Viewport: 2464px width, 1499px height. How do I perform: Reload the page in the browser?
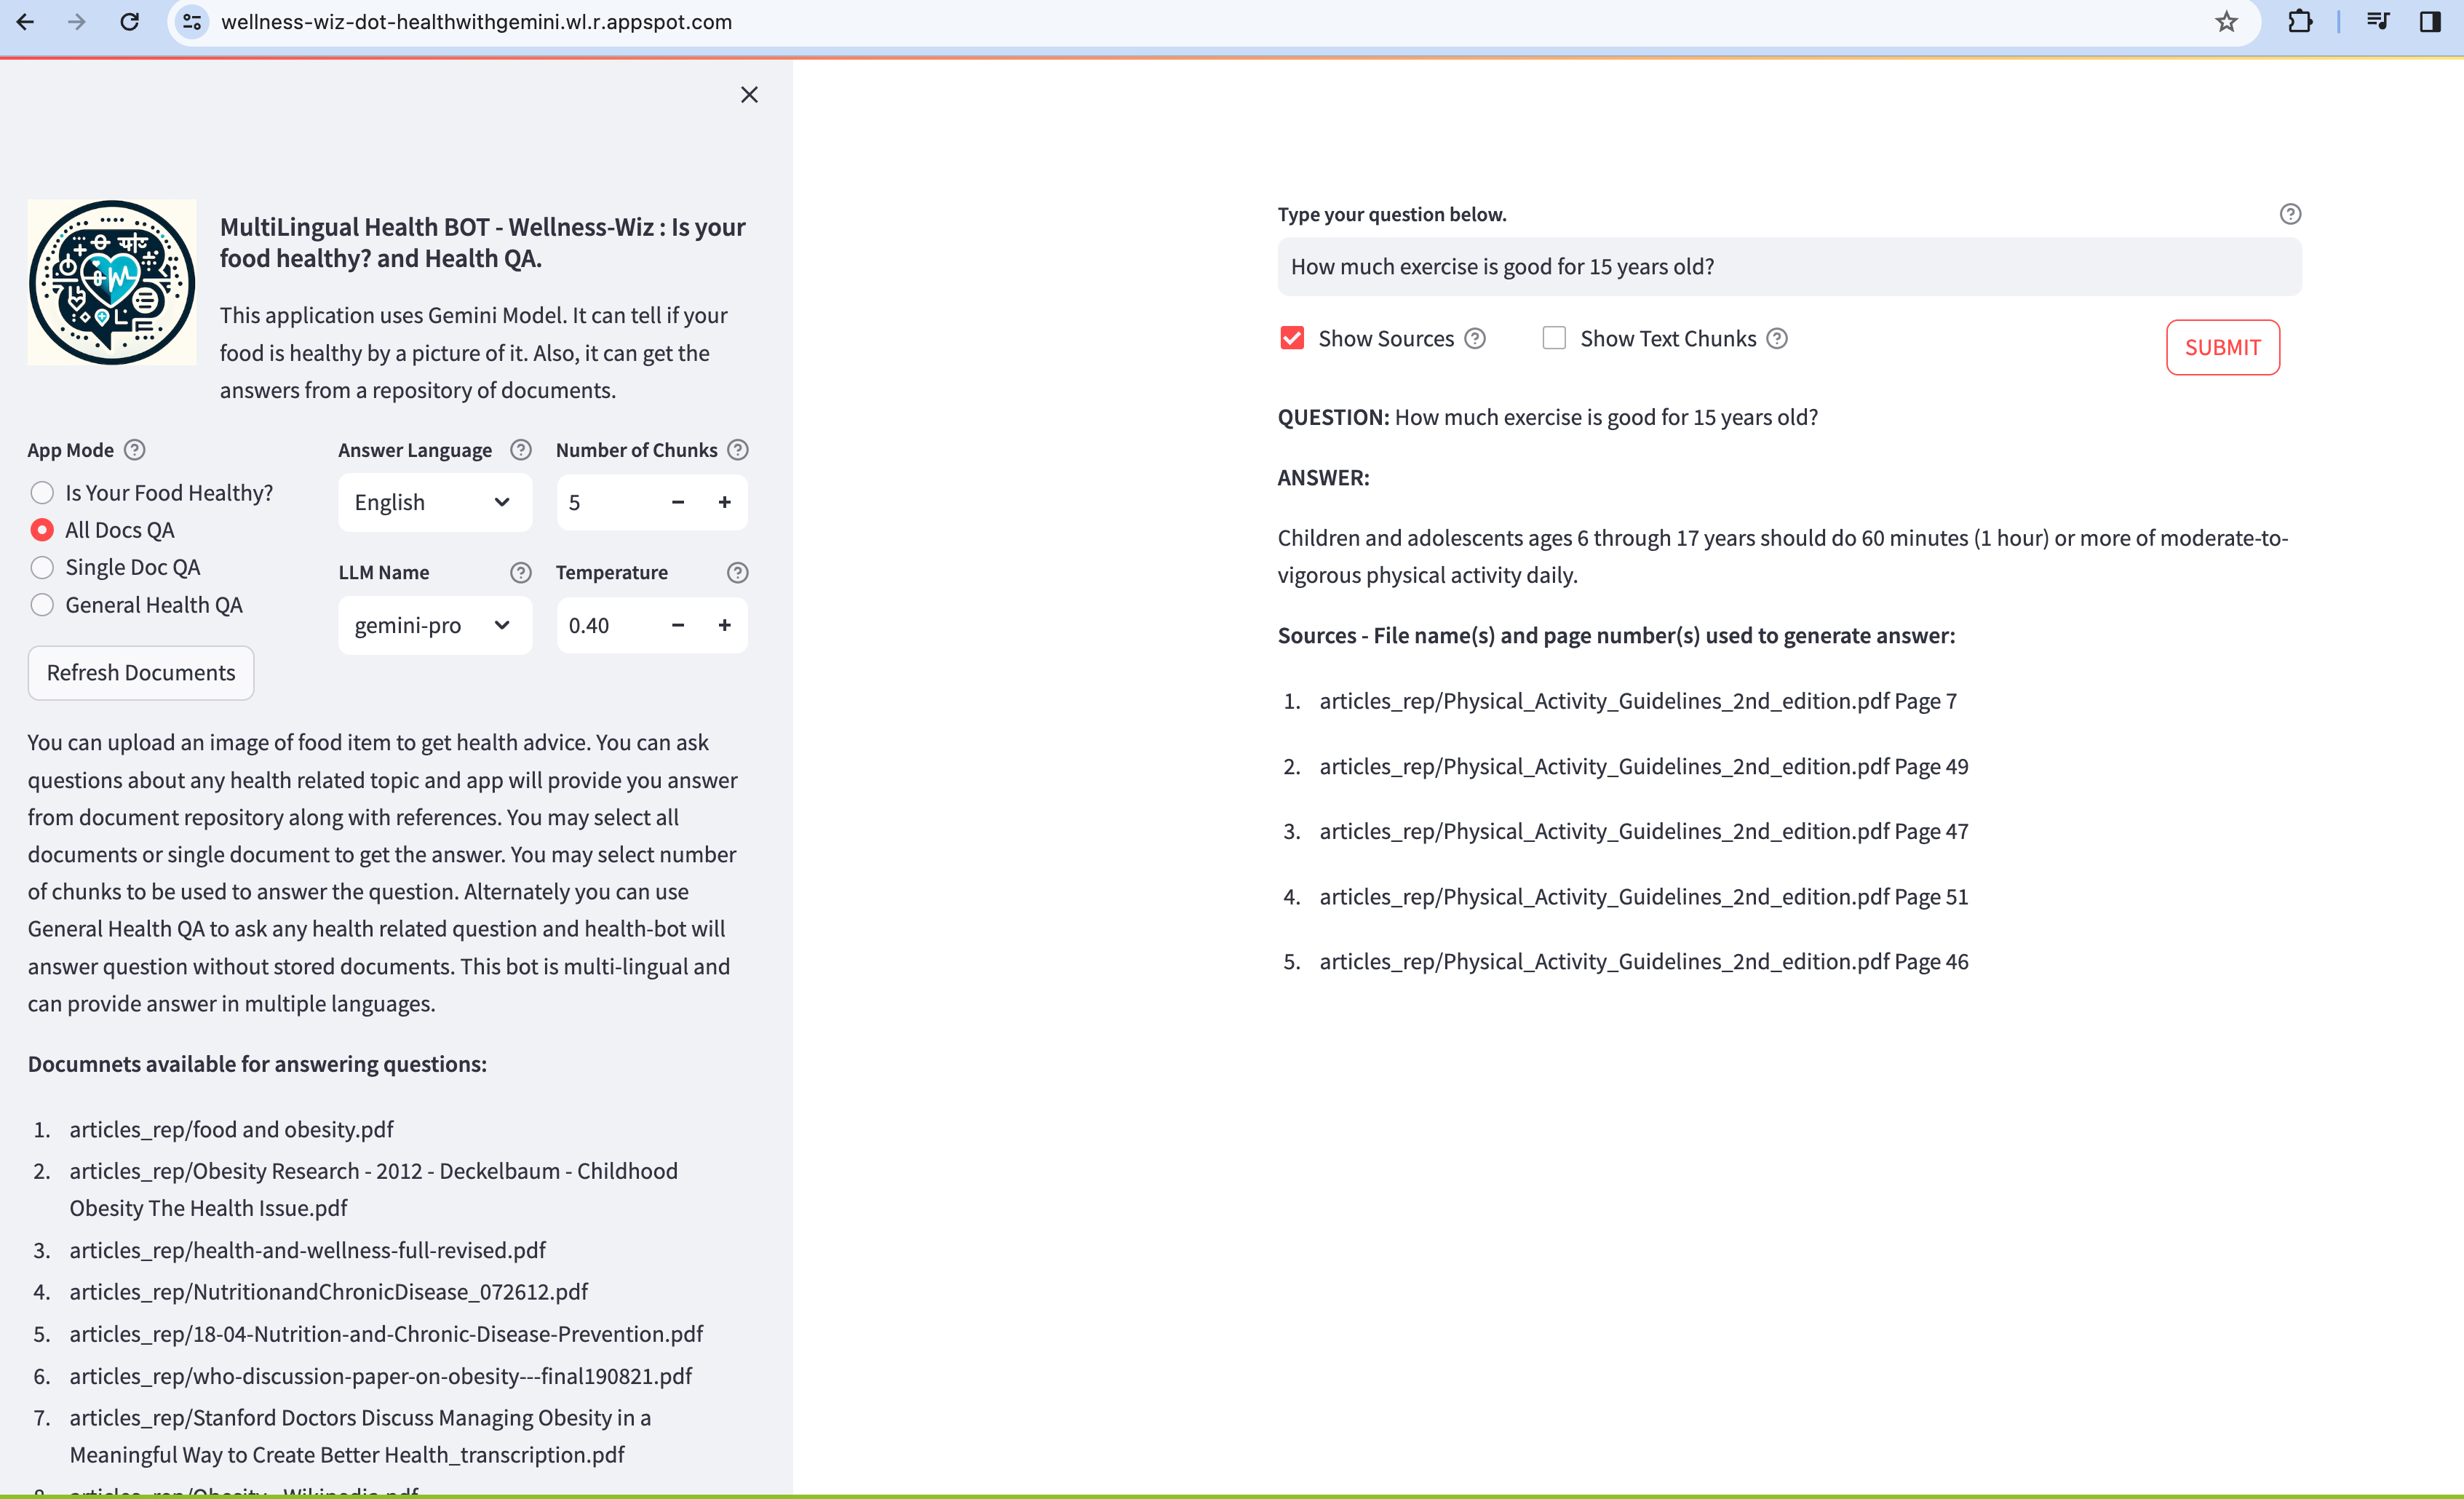pos(129,22)
